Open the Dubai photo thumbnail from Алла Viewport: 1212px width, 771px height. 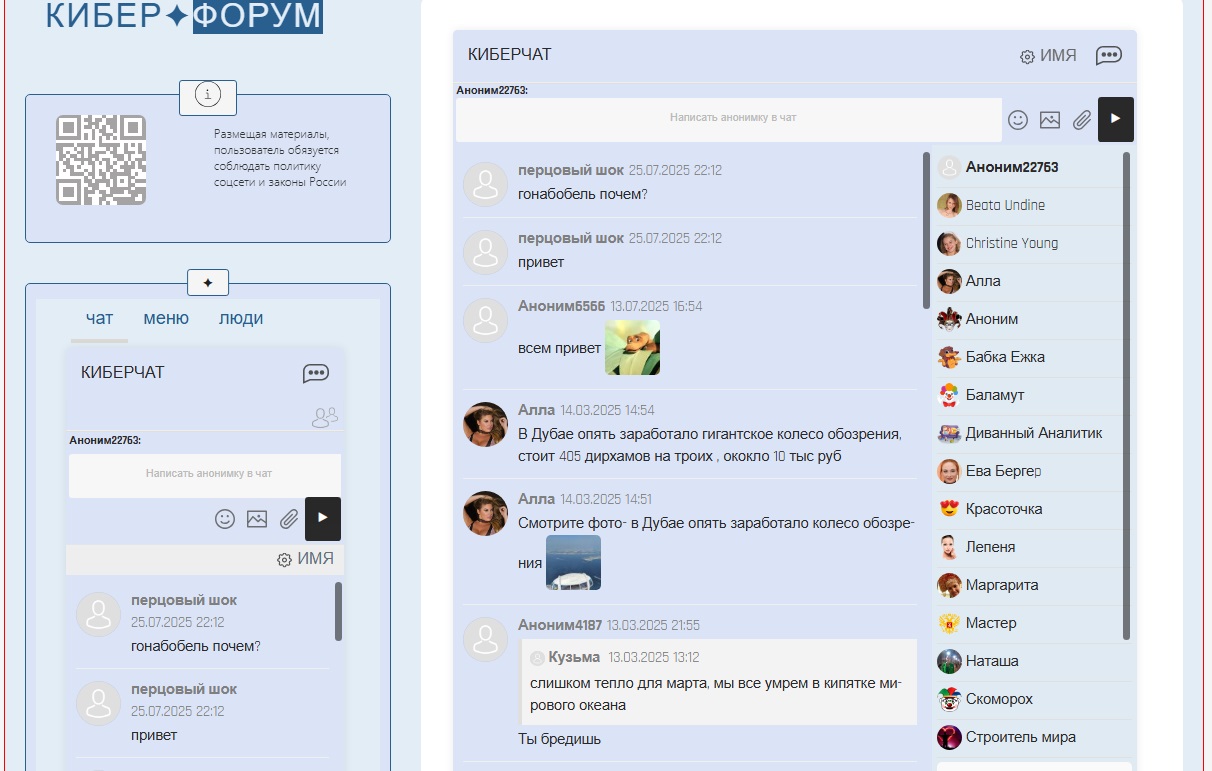tap(573, 562)
